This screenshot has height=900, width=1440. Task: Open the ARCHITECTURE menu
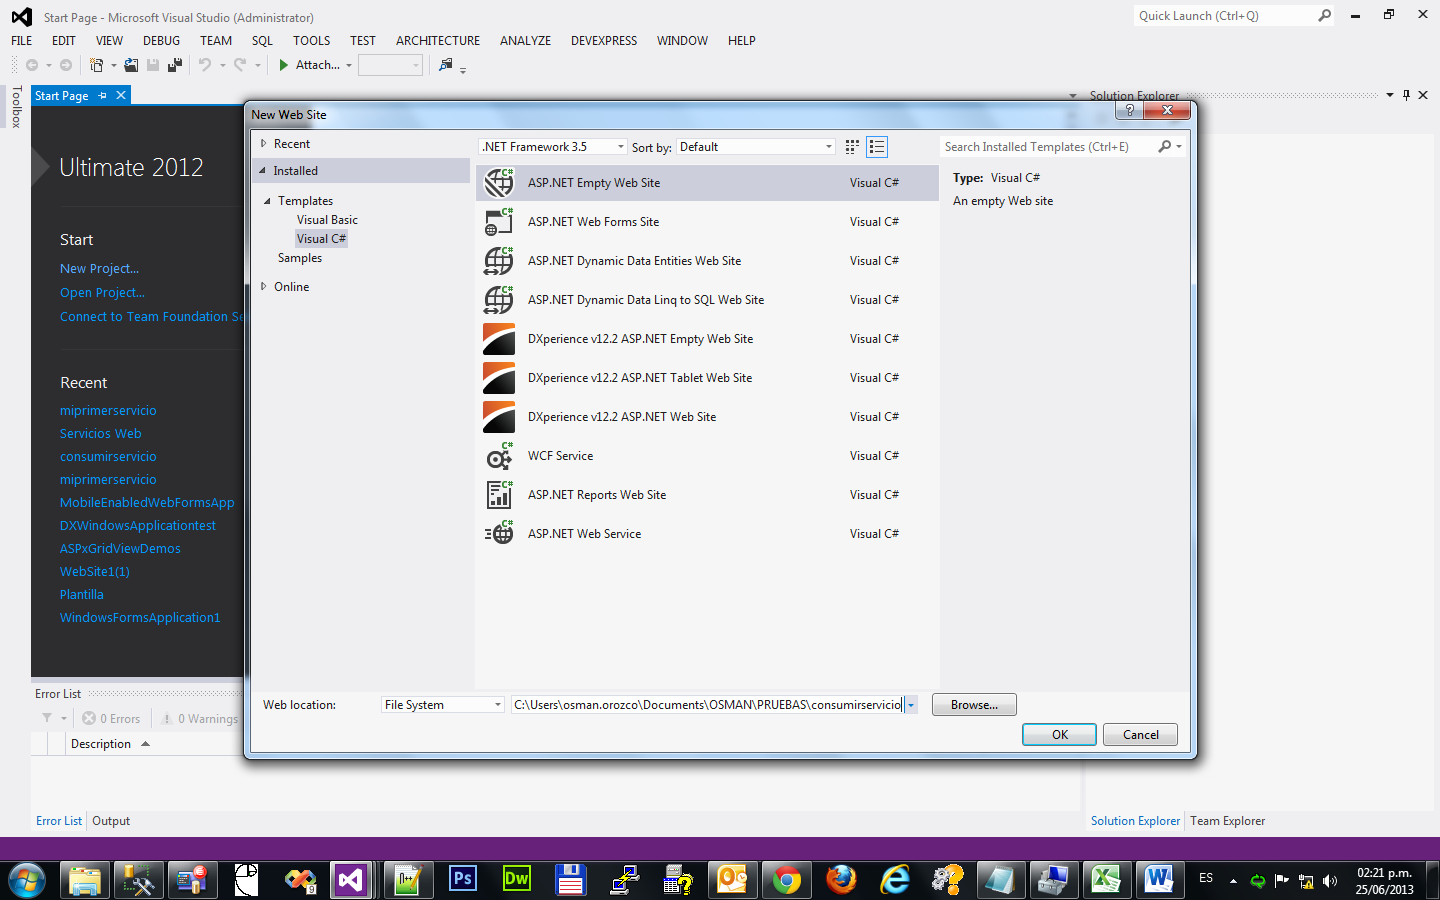coord(438,41)
